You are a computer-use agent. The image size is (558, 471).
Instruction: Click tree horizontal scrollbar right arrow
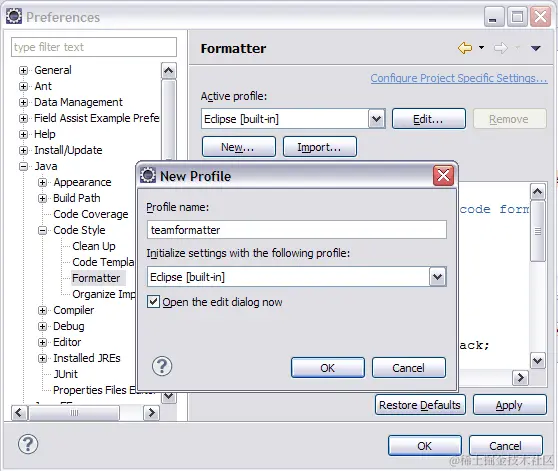tap(152, 413)
